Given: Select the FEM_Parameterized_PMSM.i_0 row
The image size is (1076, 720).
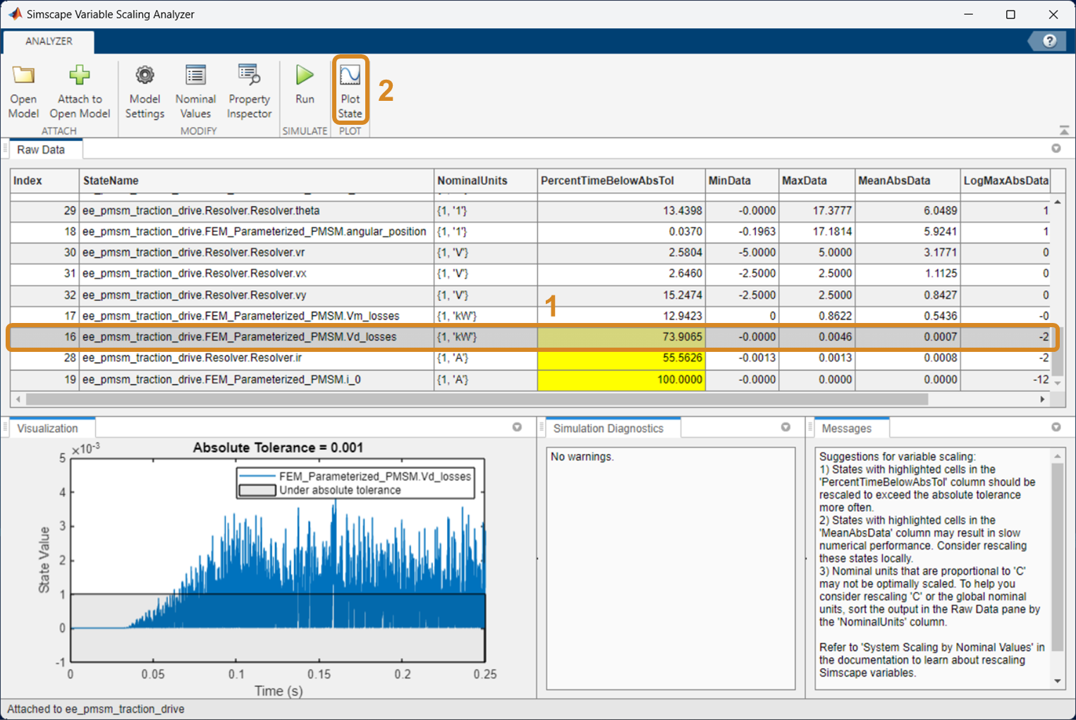Looking at the screenshot, I should (530, 380).
